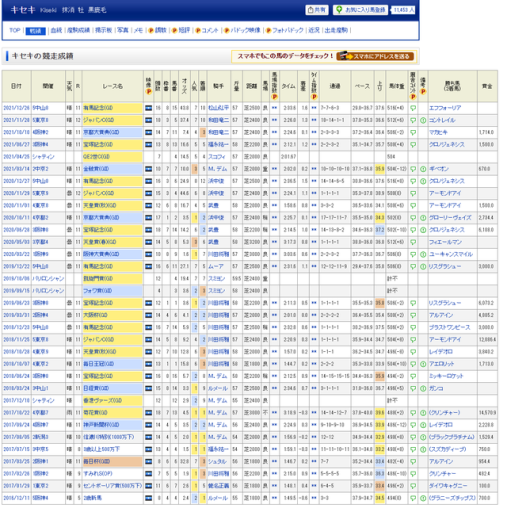Click green 備考 icon in 2020/10/11 京都大賞典 row
The width and height of the screenshot is (507, 512).
point(423,218)
